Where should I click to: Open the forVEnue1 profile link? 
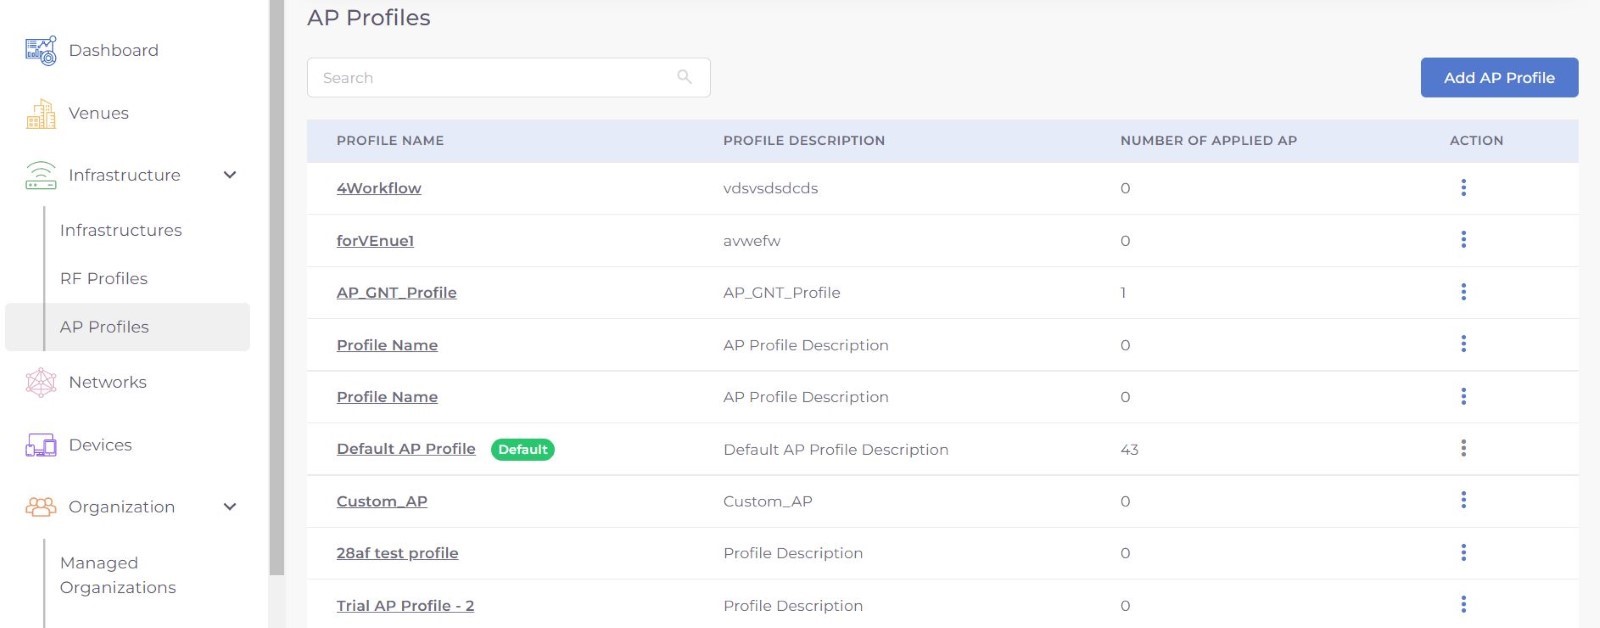tap(375, 241)
